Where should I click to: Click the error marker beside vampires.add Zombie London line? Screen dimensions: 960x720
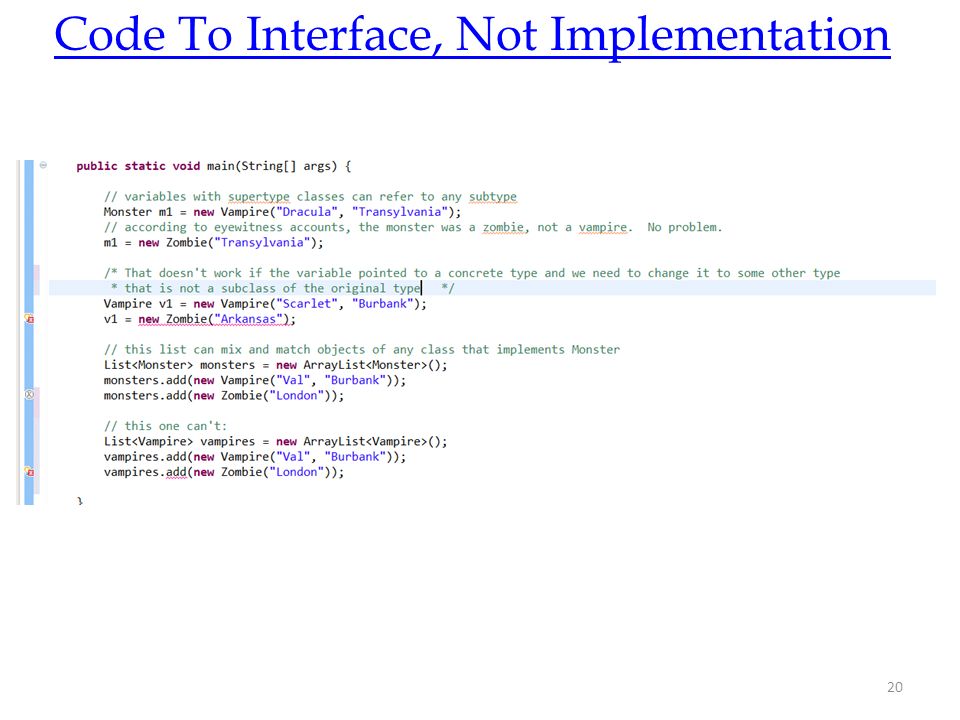[29, 472]
